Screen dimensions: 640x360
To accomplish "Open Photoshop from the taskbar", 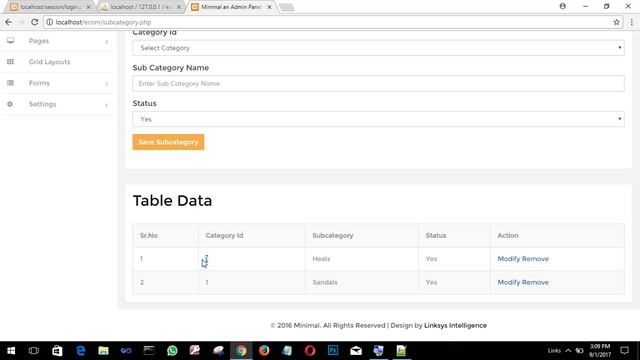I will (333, 351).
